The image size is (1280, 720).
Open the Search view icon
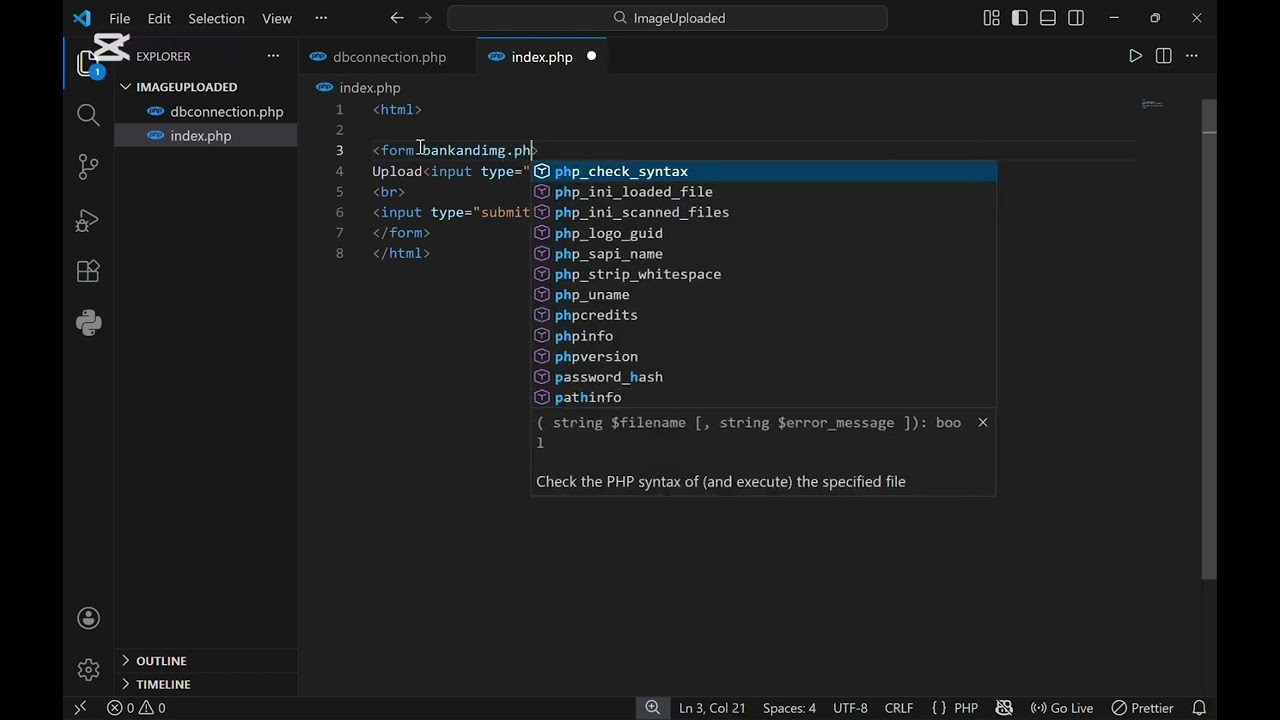click(x=88, y=115)
